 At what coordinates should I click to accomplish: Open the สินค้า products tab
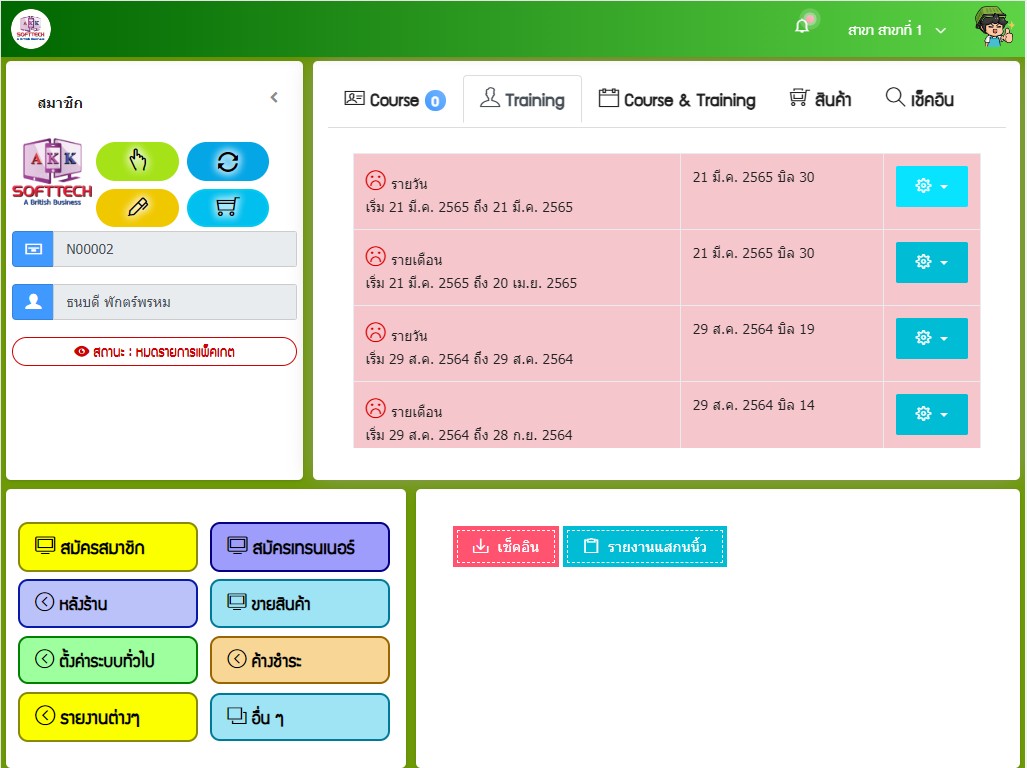tap(820, 100)
